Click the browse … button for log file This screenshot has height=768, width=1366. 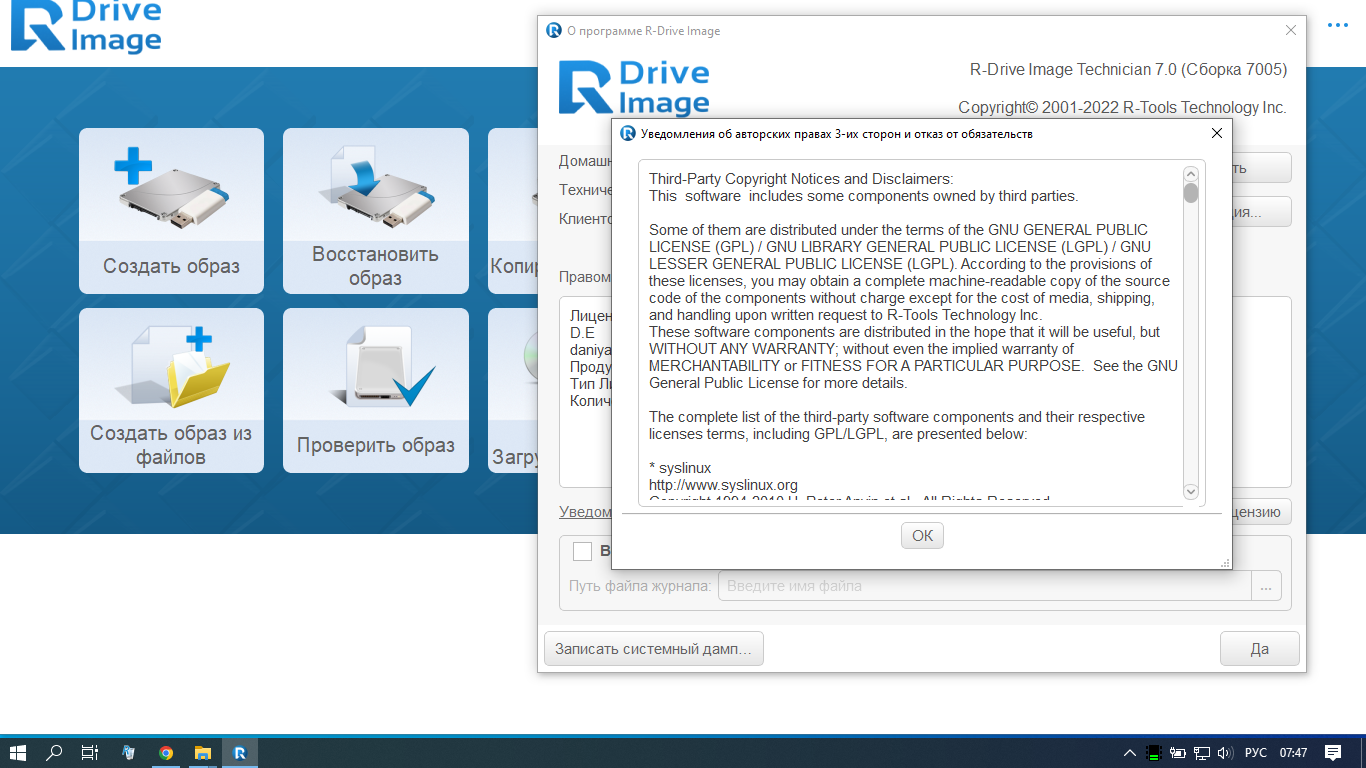pyautogui.click(x=1266, y=586)
